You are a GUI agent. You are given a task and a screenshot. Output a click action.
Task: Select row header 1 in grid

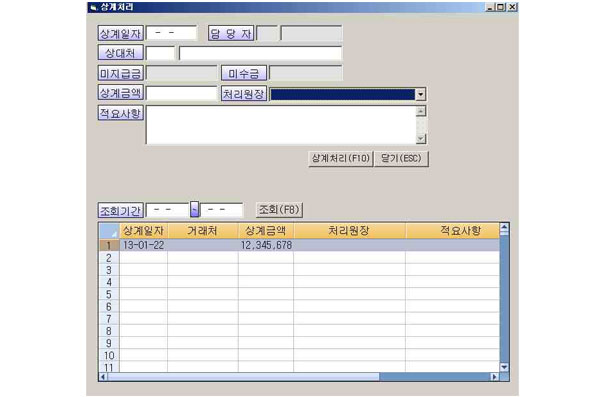[109, 245]
